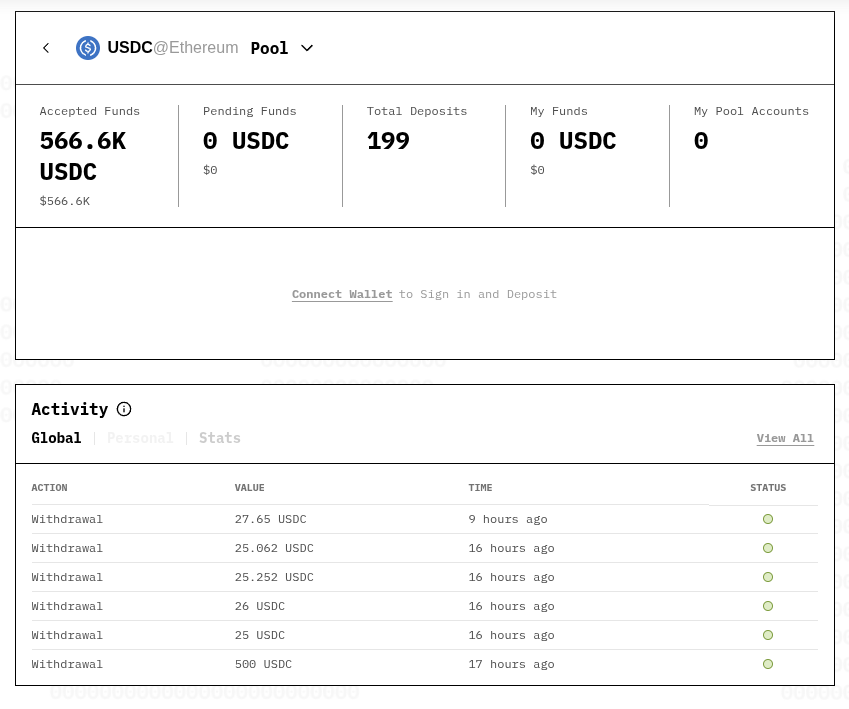Select the Global activity tab
849x709 pixels.
tap(56, 438)
